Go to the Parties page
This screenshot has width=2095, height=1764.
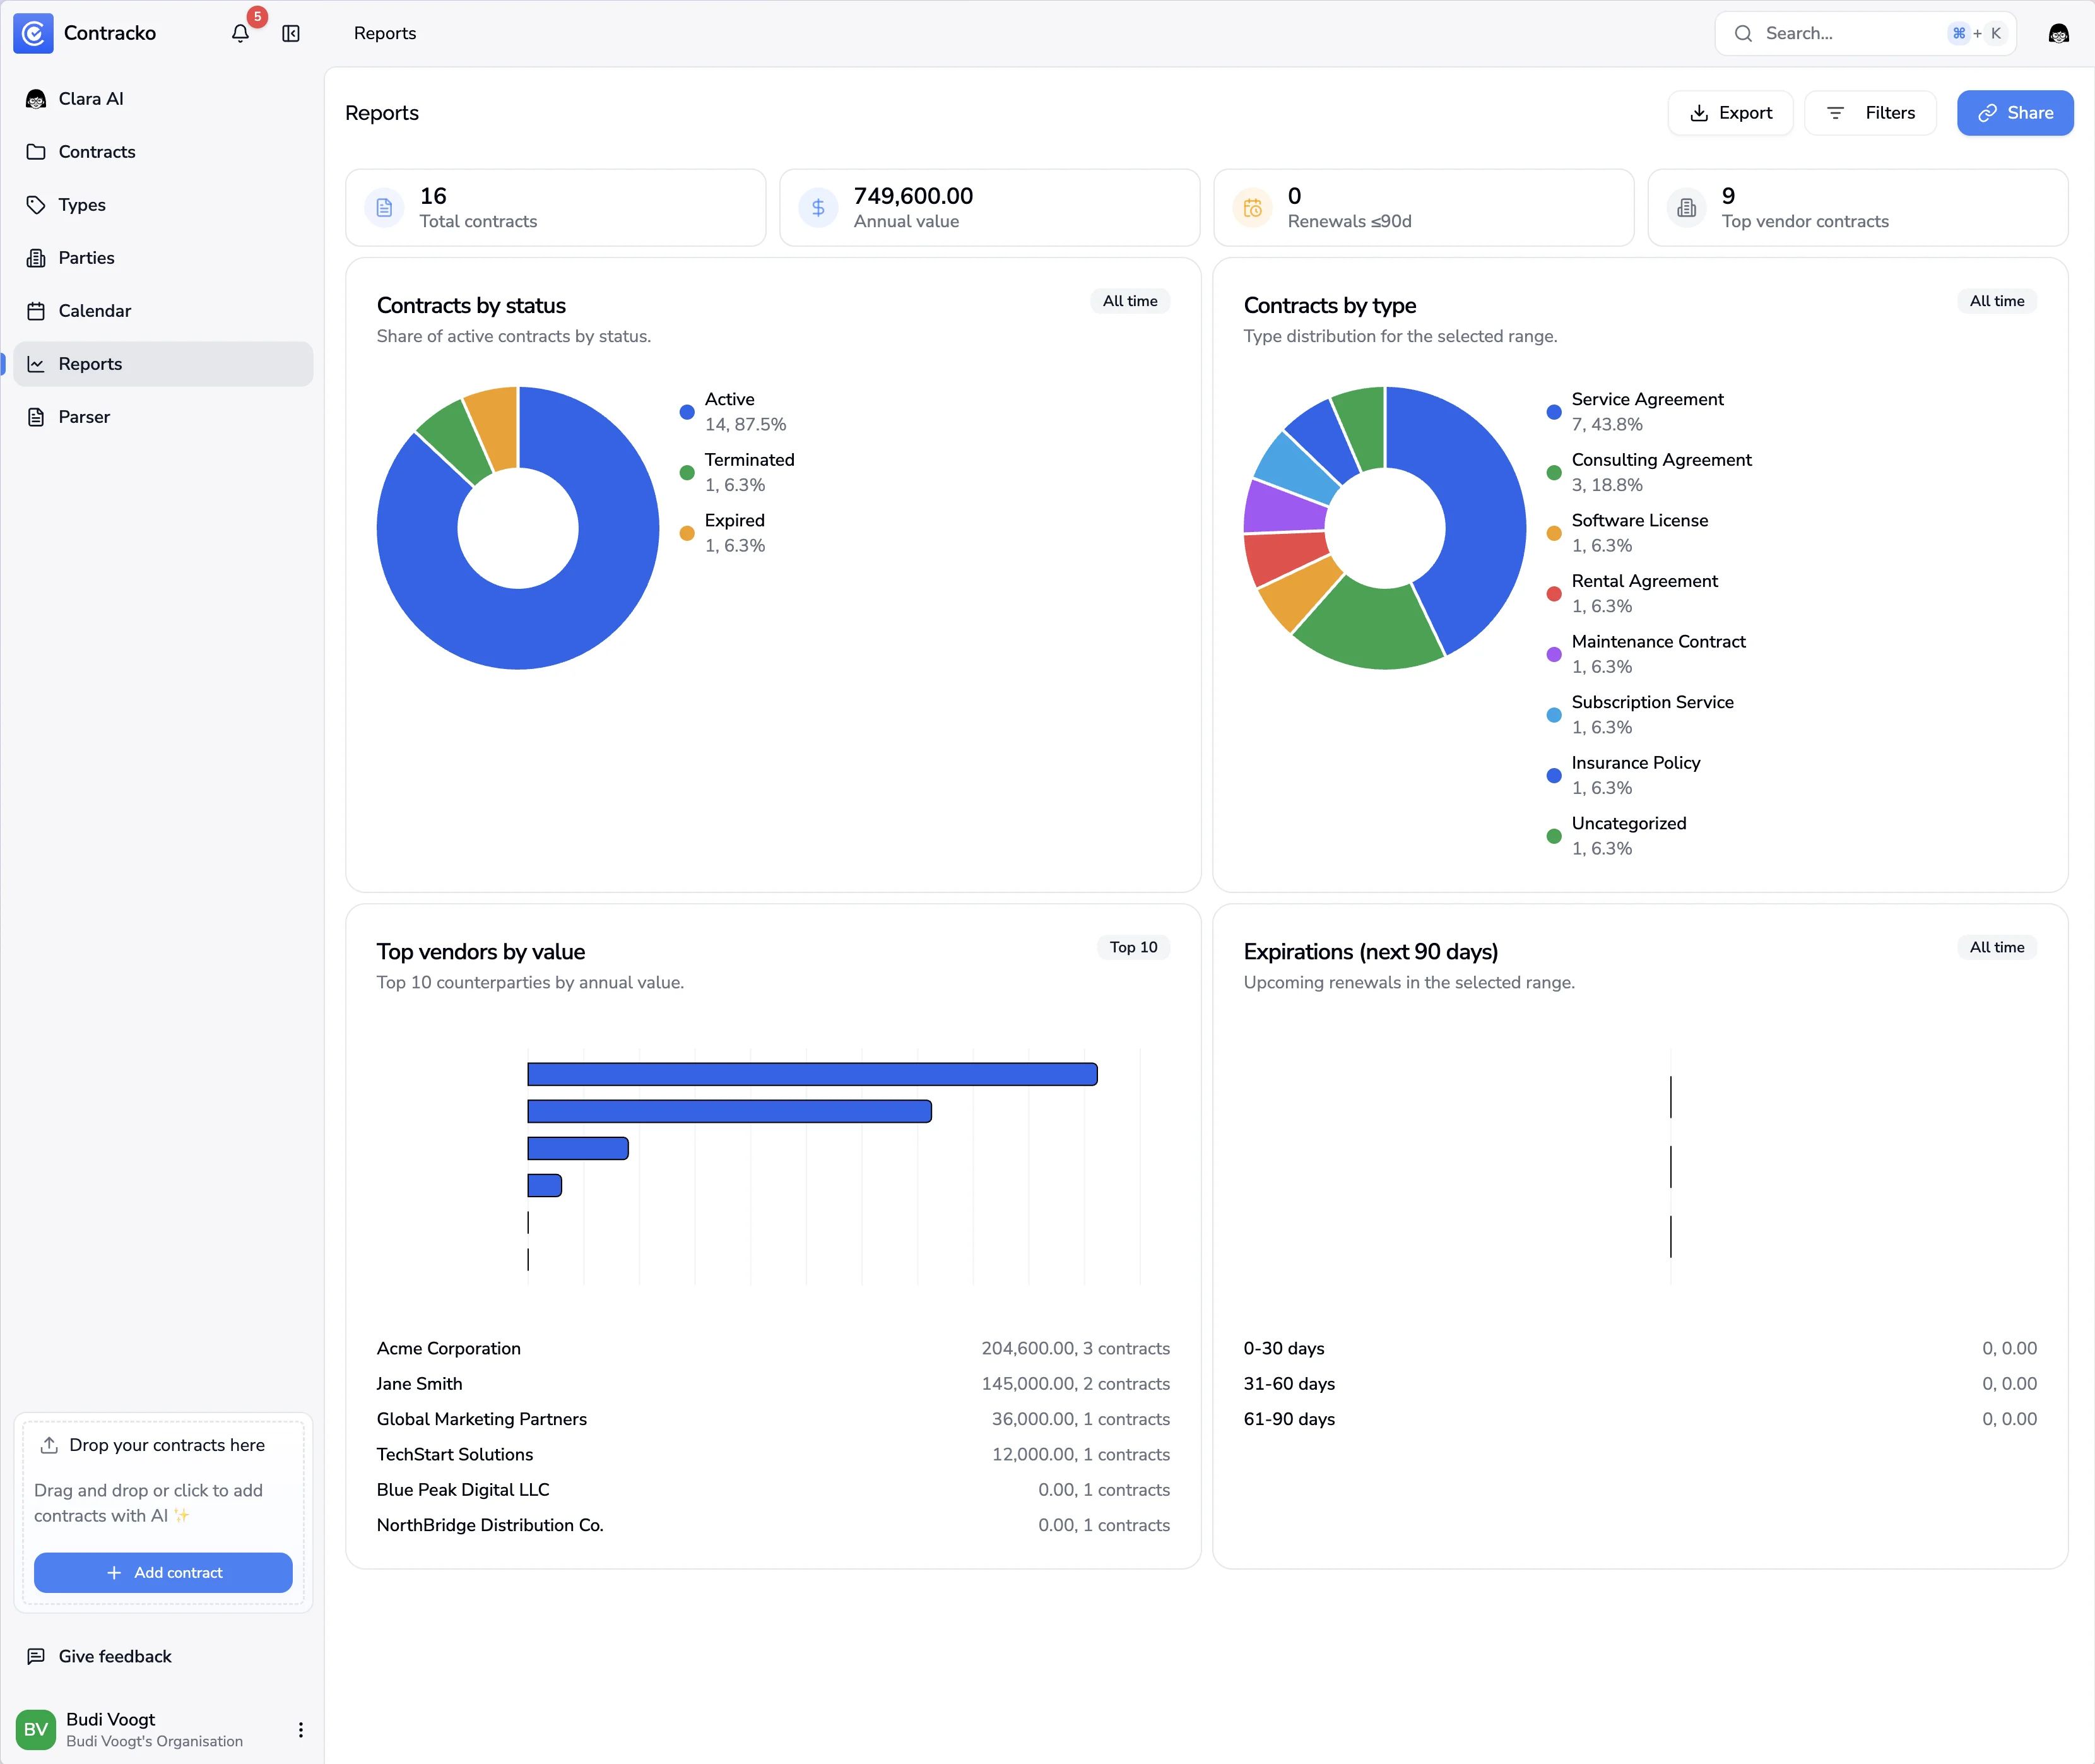pyautogui.click(x=86, y=257)
